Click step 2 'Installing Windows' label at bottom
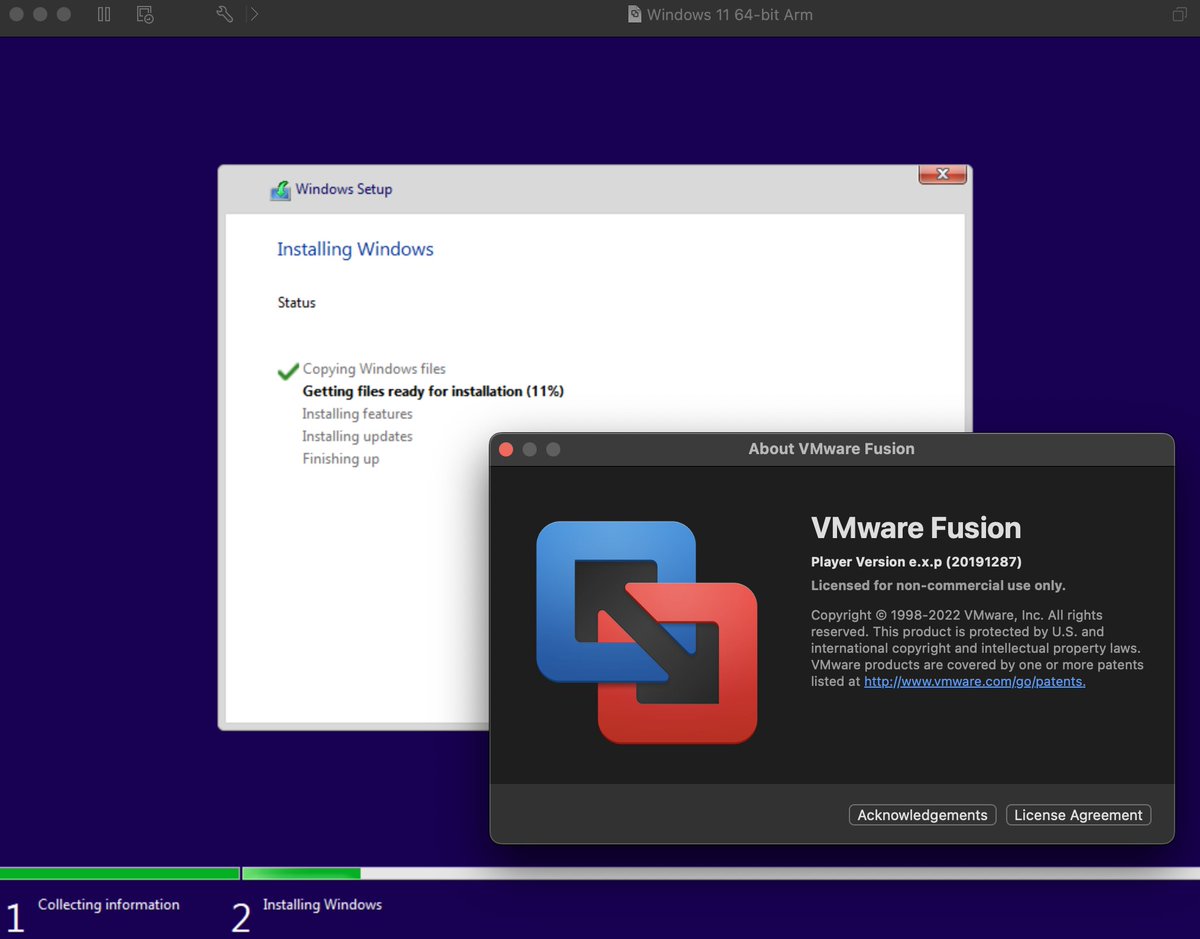The width and height of the screenshot is (1200, 939). pos(322,904)
